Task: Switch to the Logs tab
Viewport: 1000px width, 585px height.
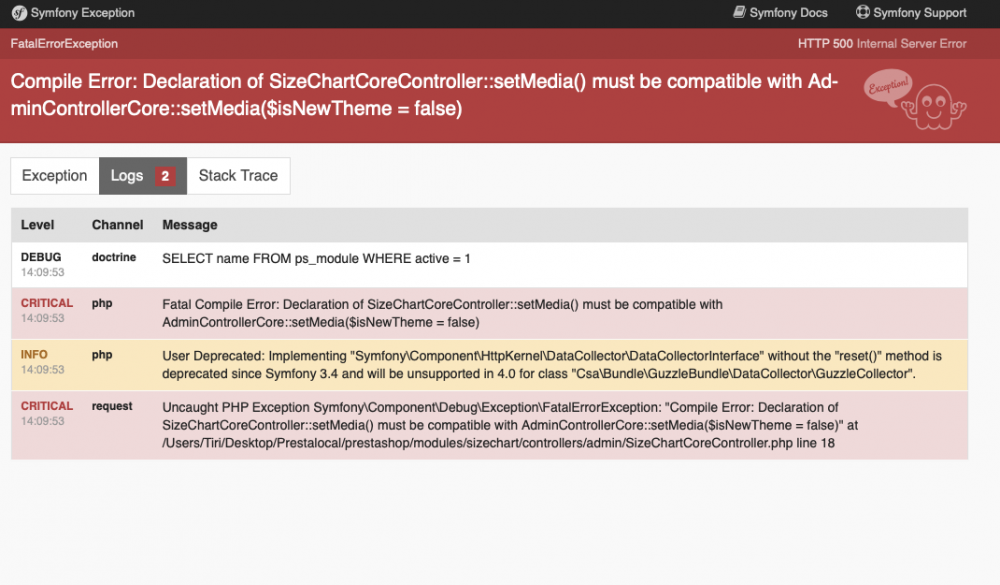Action: (x=127, y=176)
